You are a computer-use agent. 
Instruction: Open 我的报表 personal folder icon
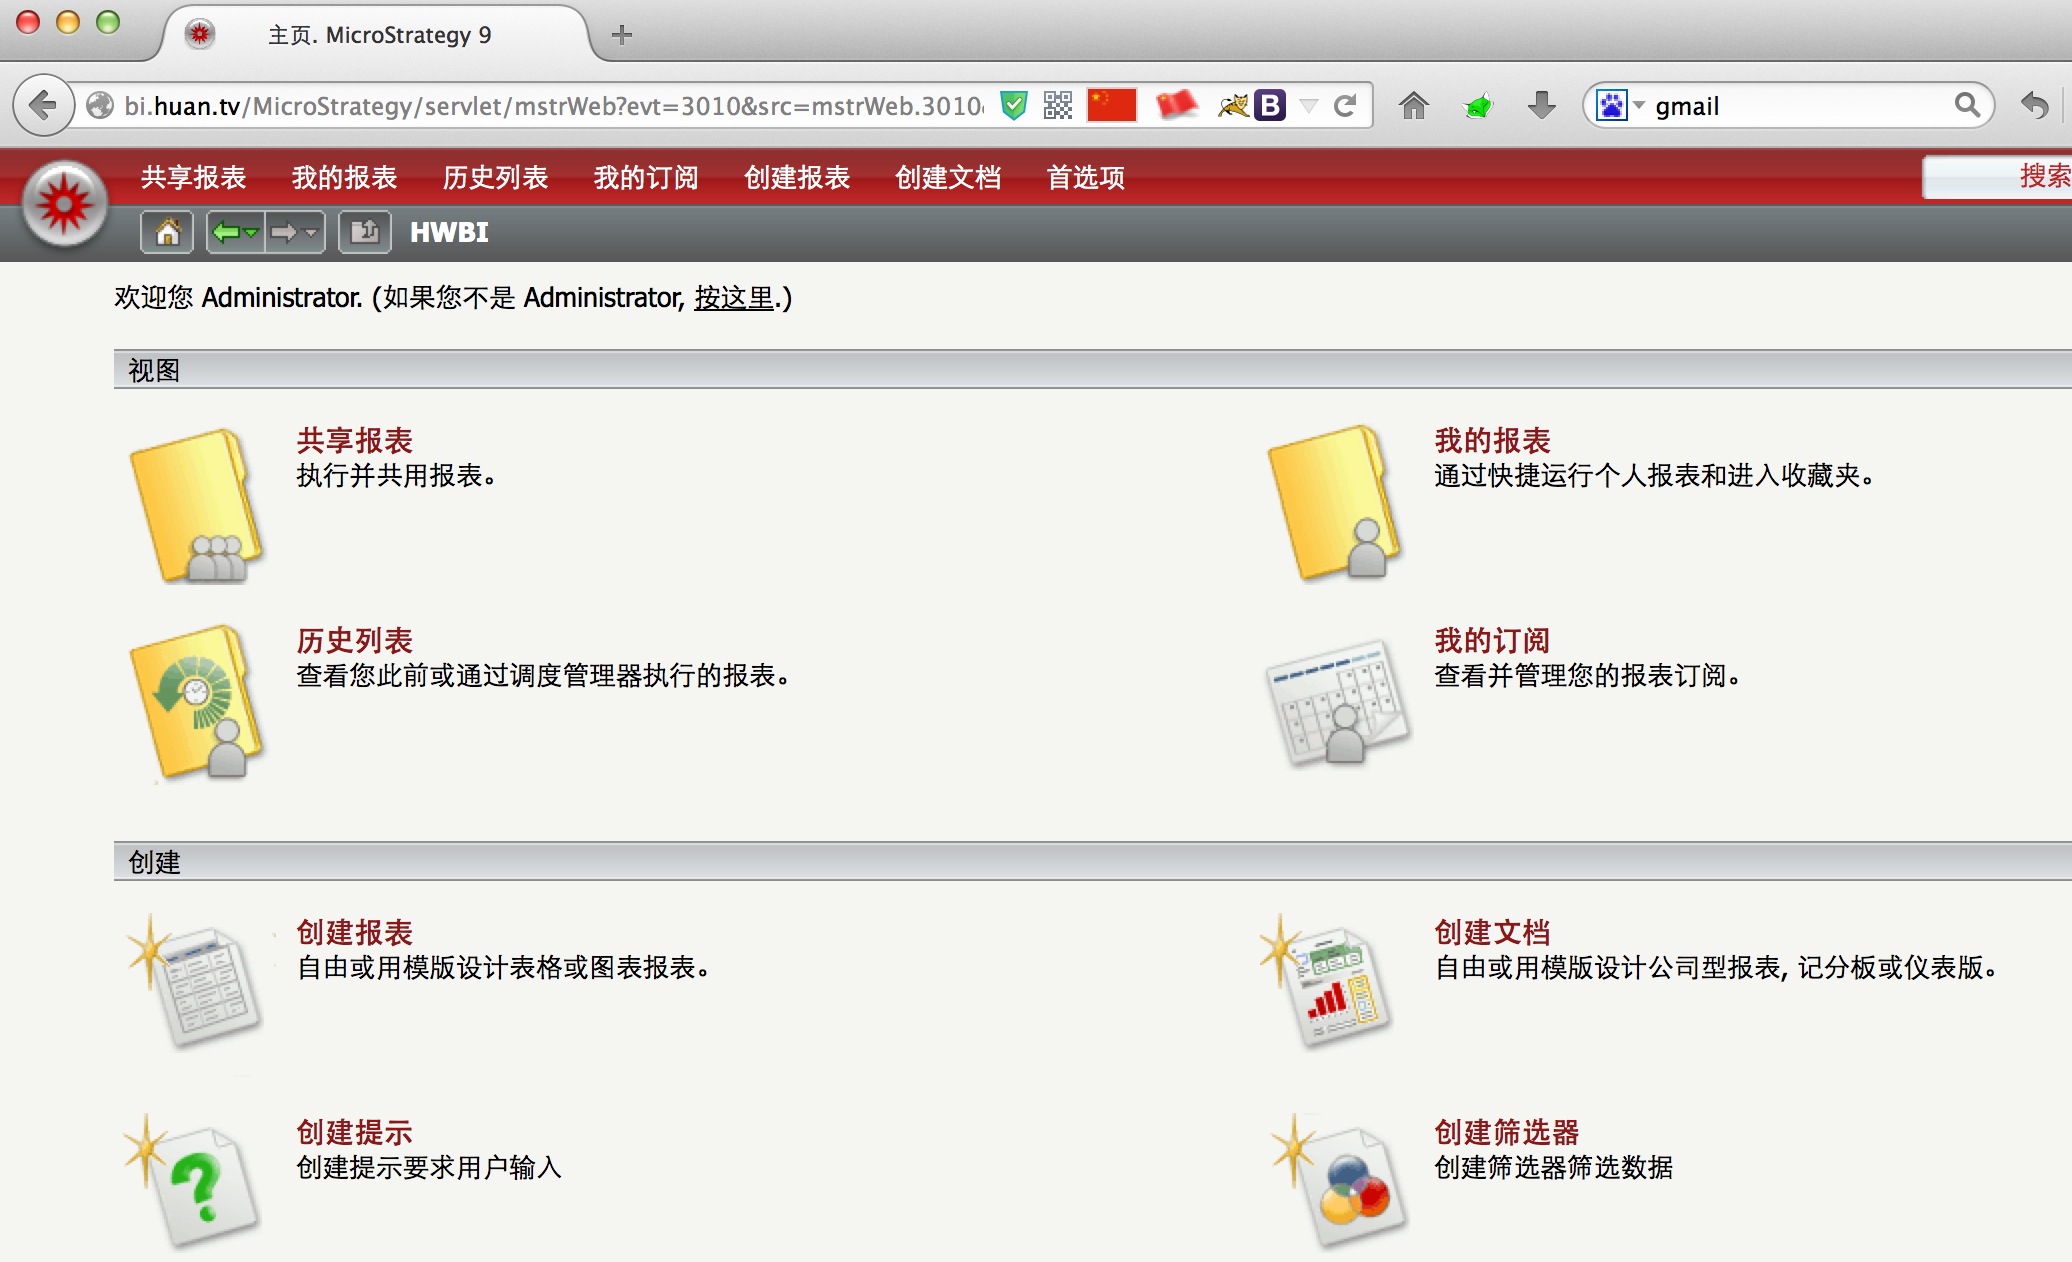tap(1335, 503)
